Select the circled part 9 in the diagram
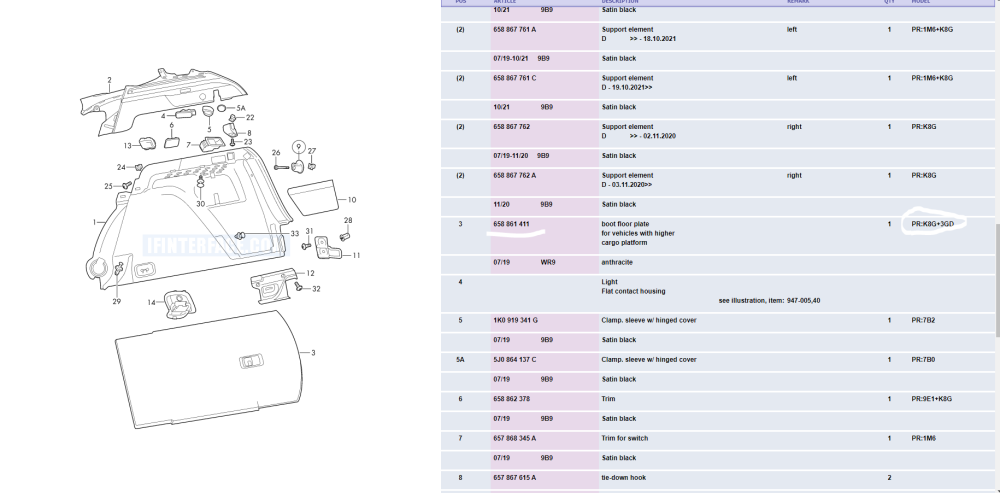The width and height of the screenshot is (1000, 493). 297,148
